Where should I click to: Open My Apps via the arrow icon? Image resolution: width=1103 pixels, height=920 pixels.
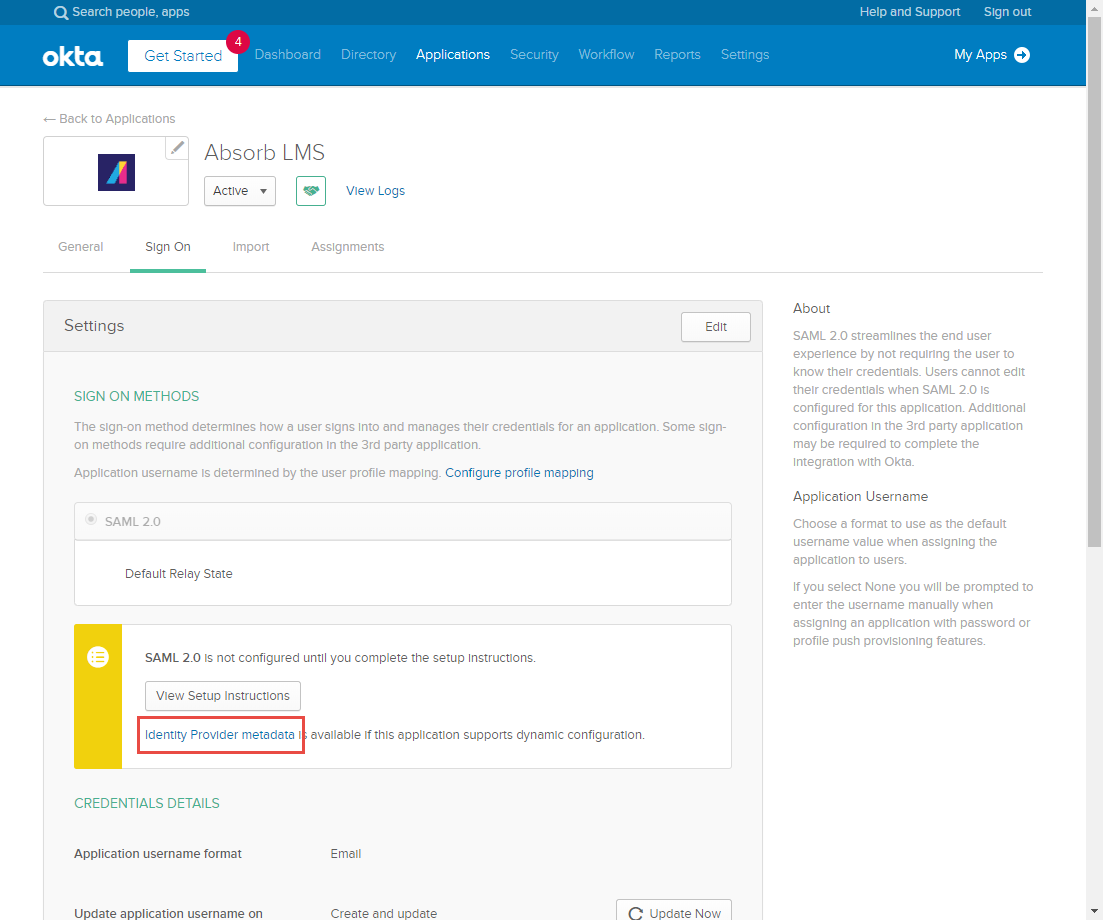click(1022, 55)
